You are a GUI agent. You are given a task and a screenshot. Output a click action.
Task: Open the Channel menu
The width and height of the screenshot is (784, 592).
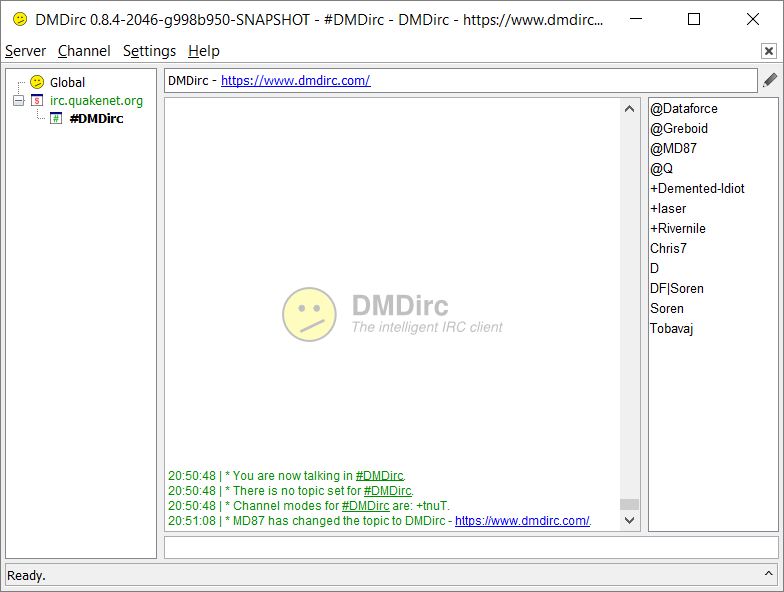84,51
